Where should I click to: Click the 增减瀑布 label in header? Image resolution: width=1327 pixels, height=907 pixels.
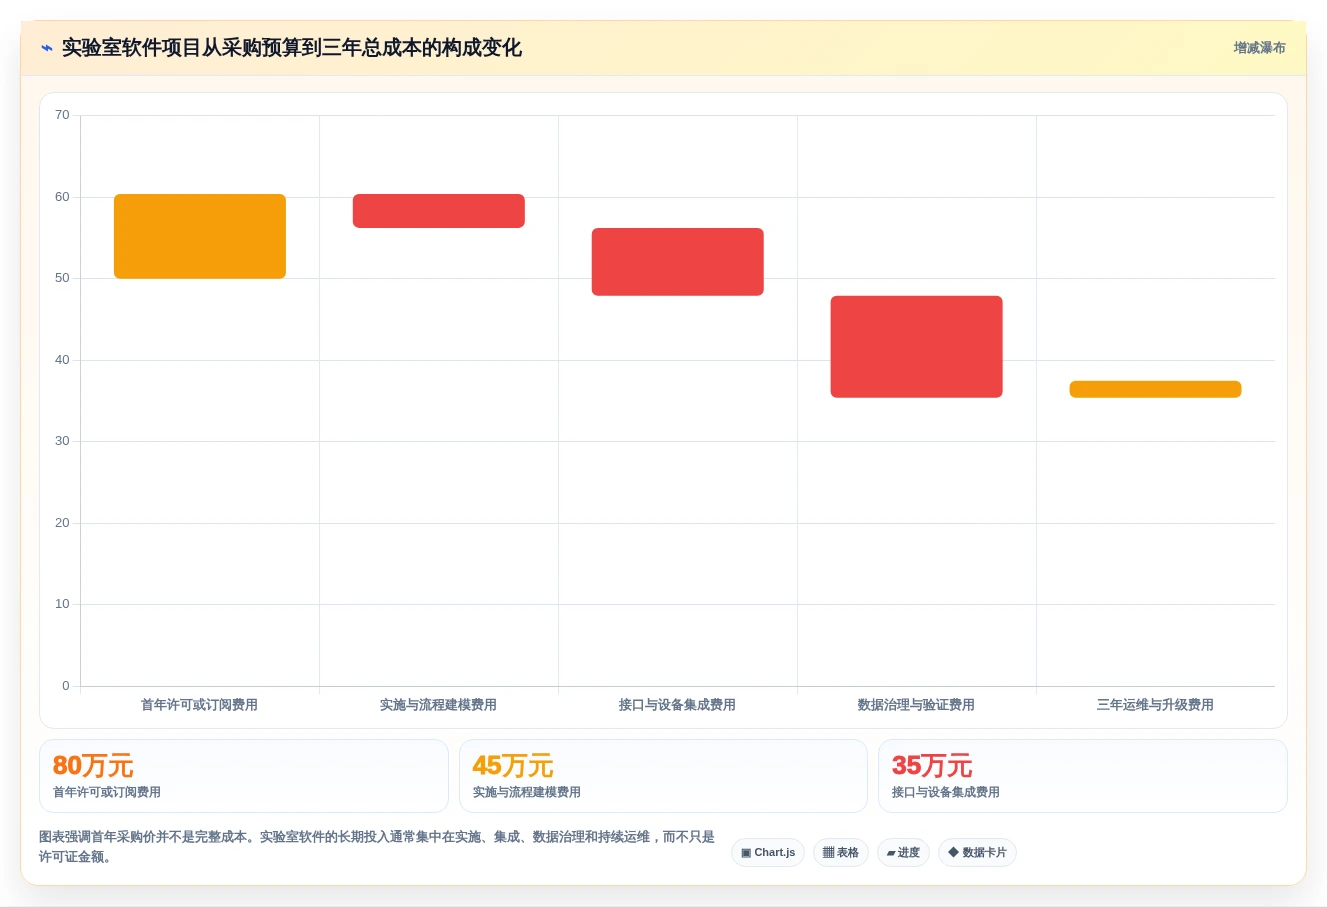tap(1259, 48)
